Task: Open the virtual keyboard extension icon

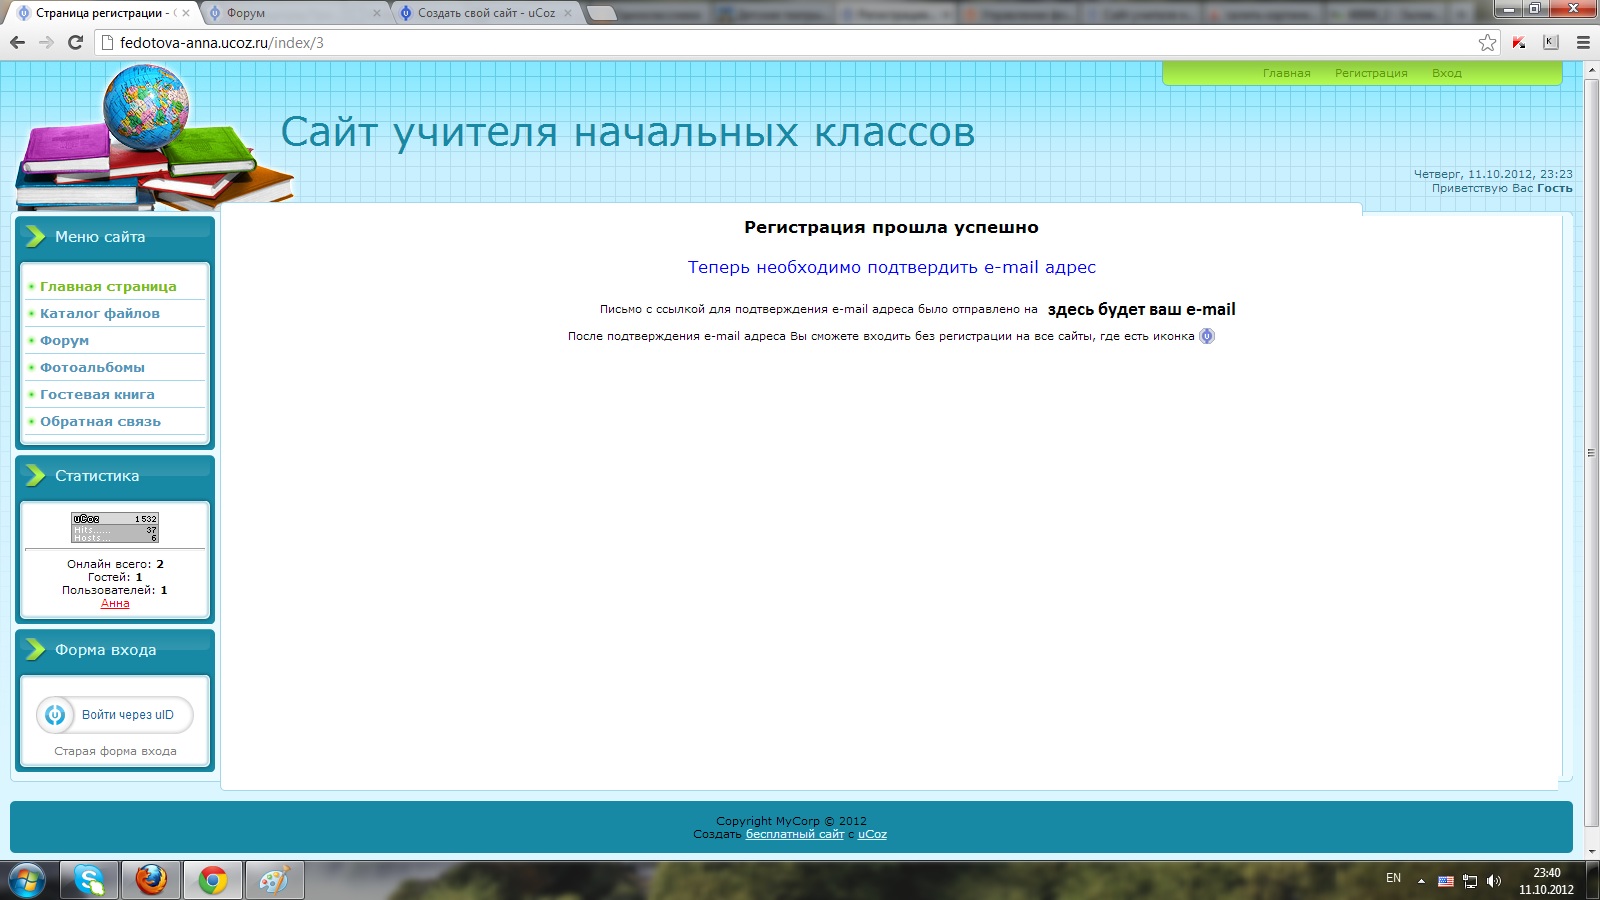Action: 1551,42
